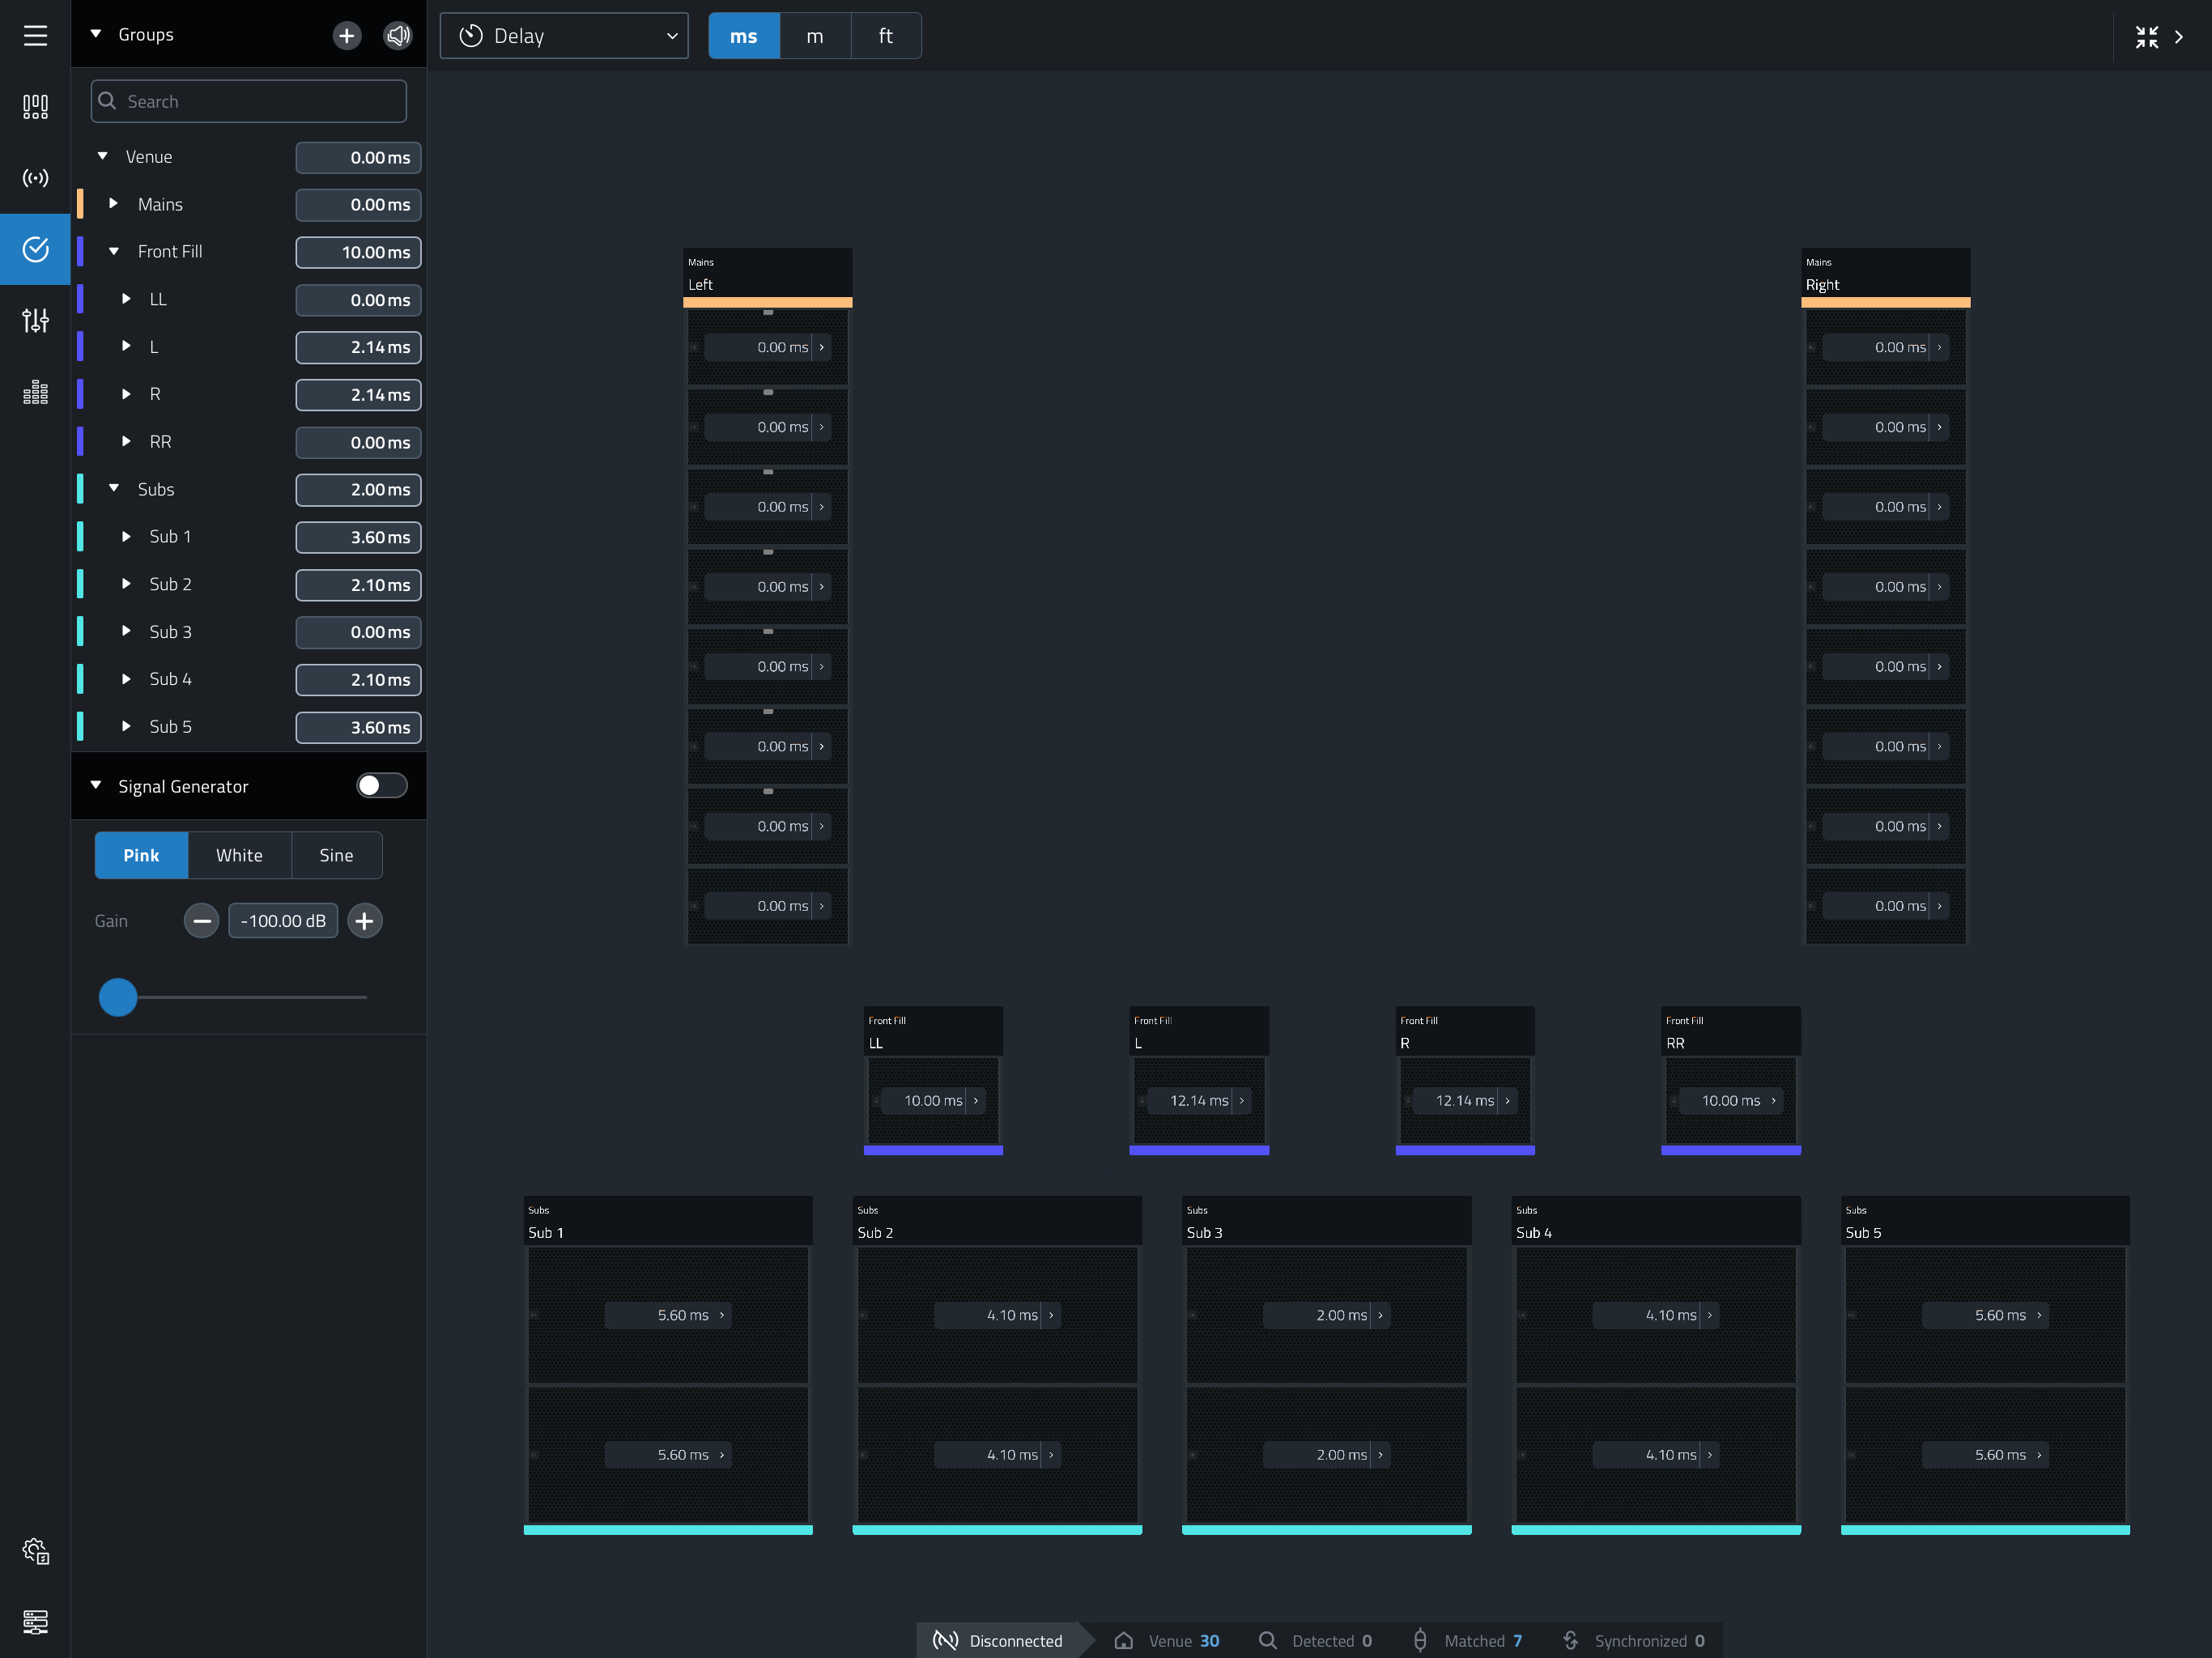
Task: Click the collapse view arrows icon
Action: click(2146, 36)
